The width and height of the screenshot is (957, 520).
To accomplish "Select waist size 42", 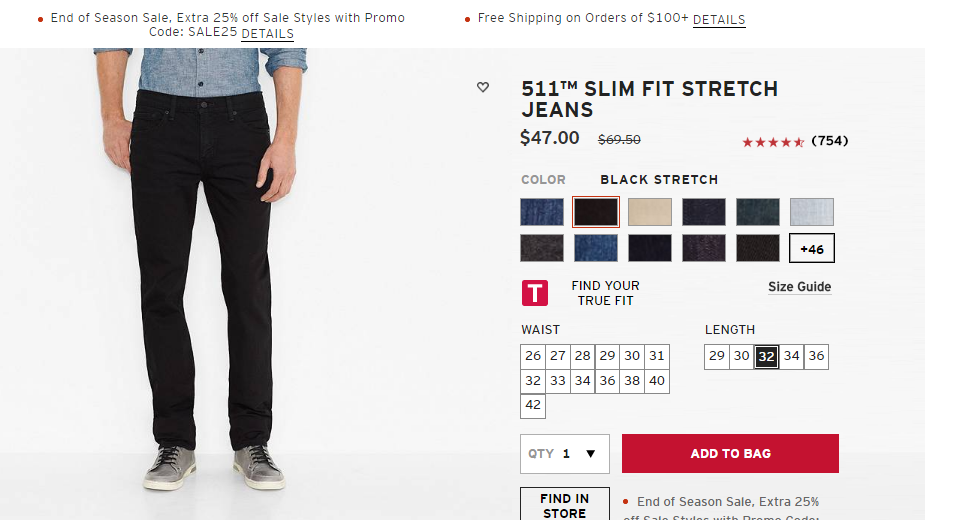I will pyautogui.click(x=533, y=406).
